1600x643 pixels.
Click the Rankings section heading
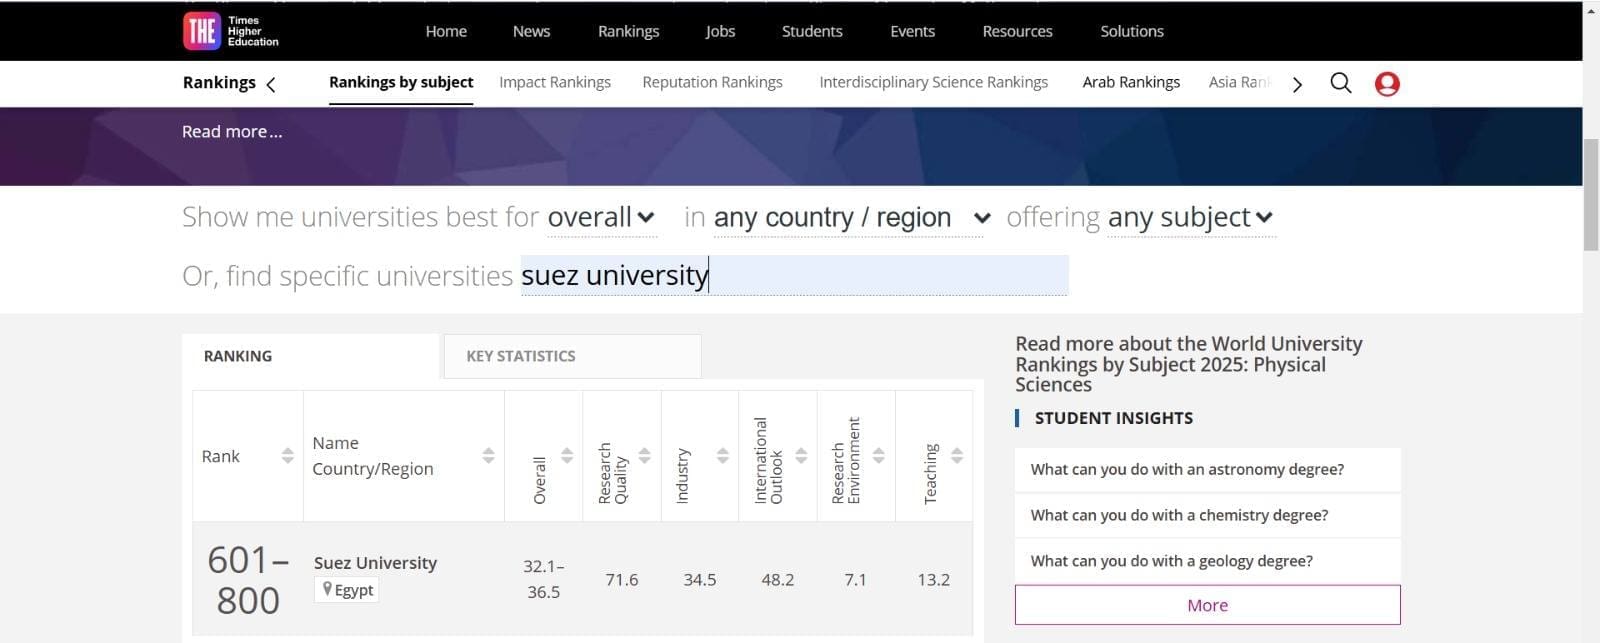[219, 83]
